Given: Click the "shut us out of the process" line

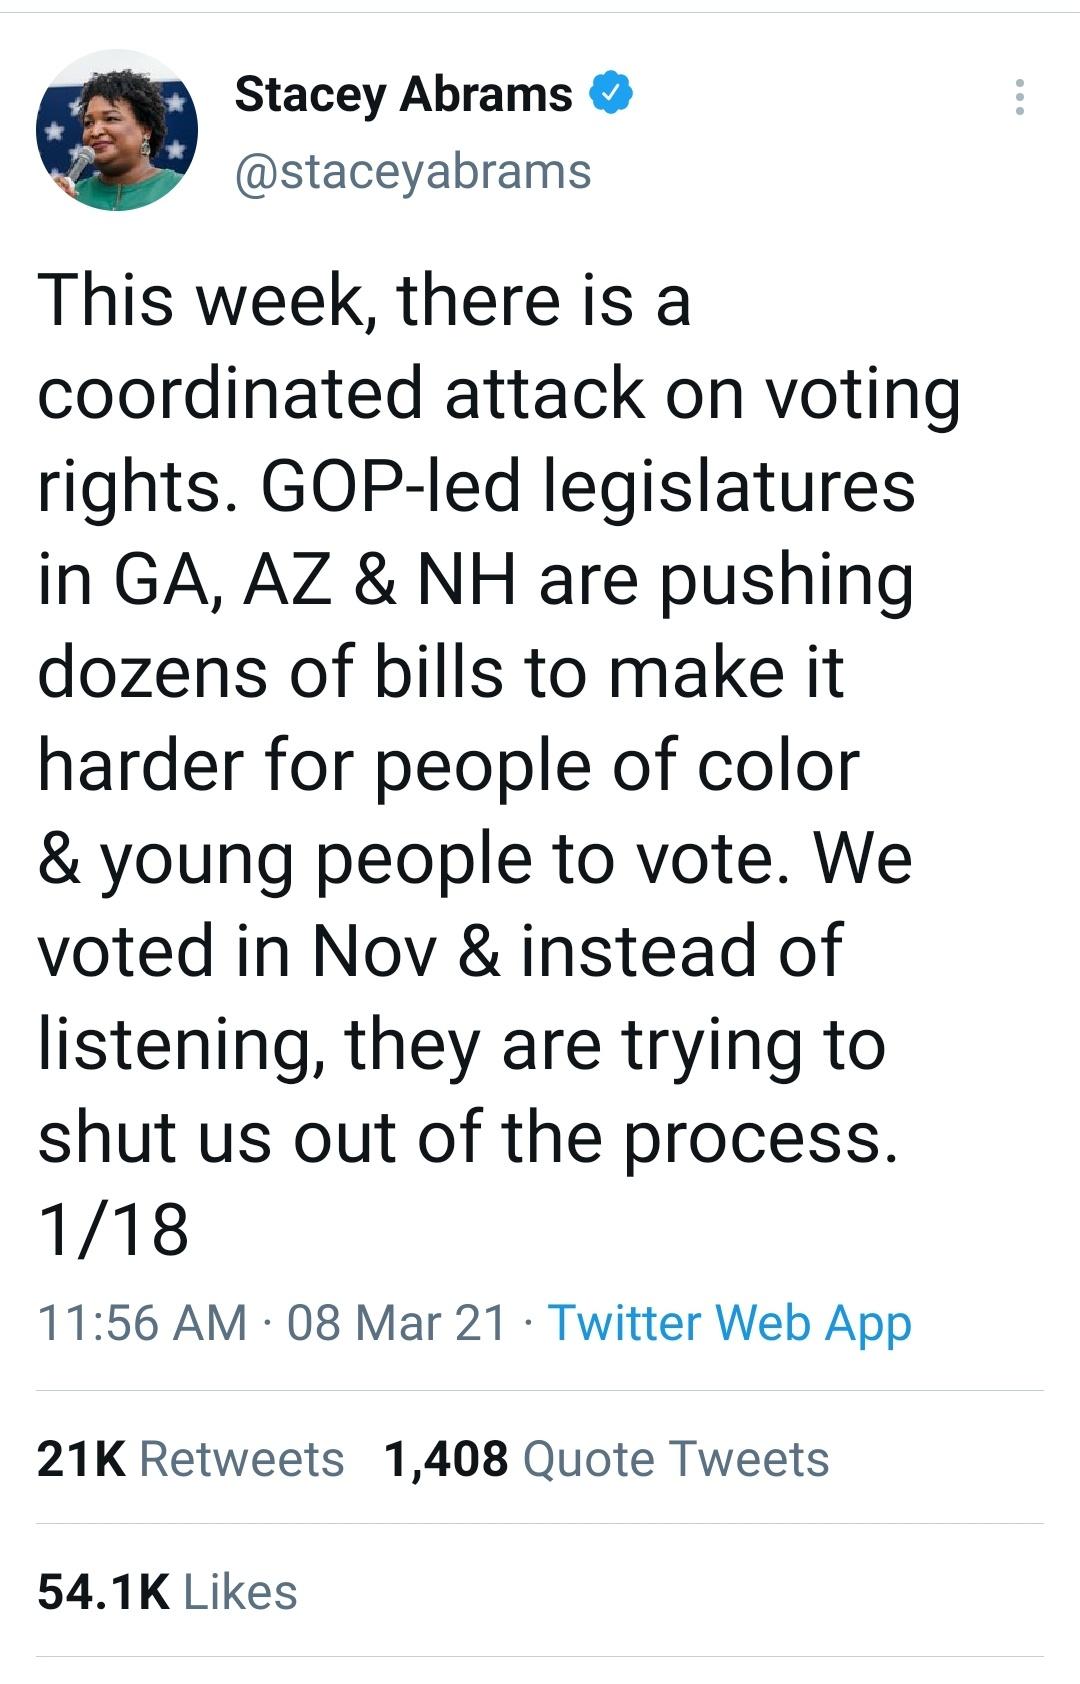Looking at the screenshot, I should tap(467, 1137).
